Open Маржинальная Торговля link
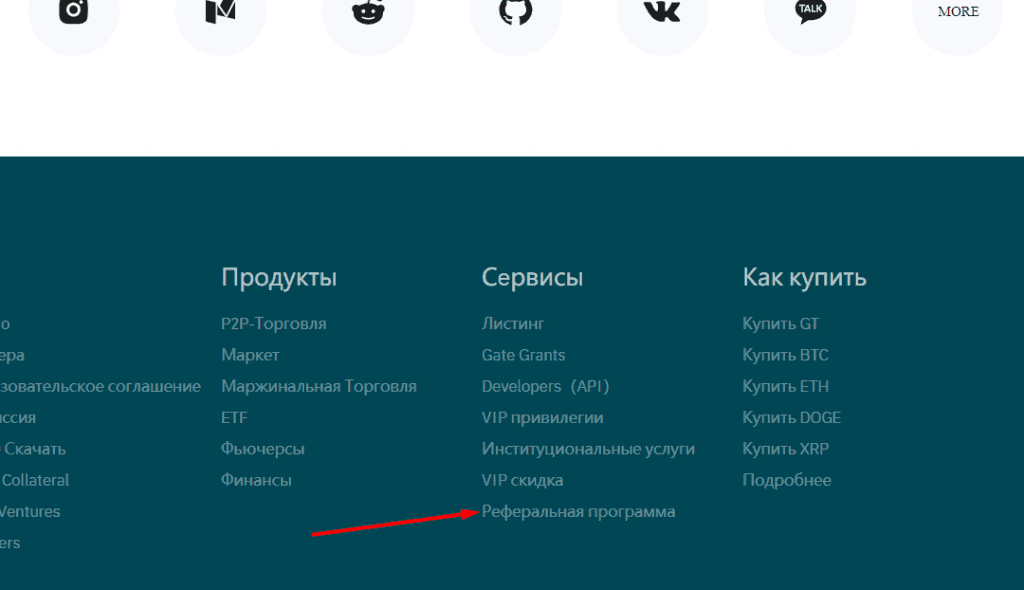Image resolution: width=1024 pixels, height=590 pixels. [x=319, y=386]
